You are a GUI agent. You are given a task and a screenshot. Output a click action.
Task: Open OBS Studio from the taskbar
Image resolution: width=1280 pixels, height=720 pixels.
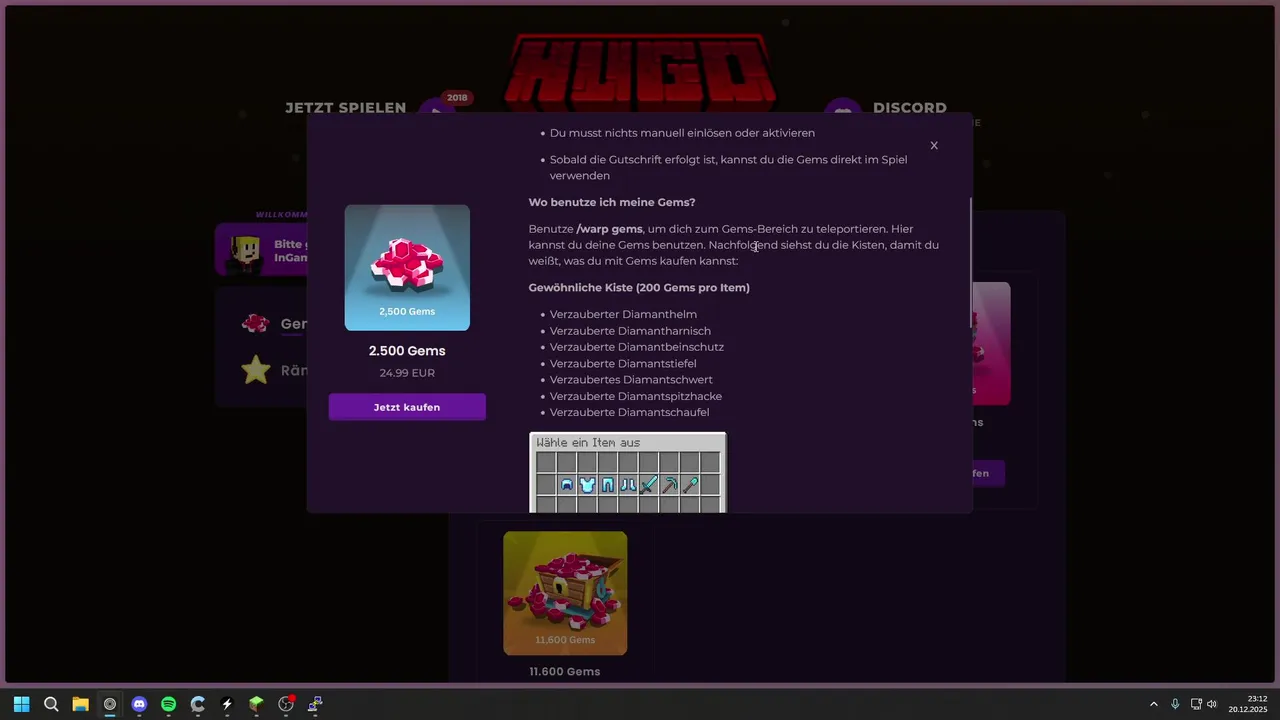(x=286, y=704)
